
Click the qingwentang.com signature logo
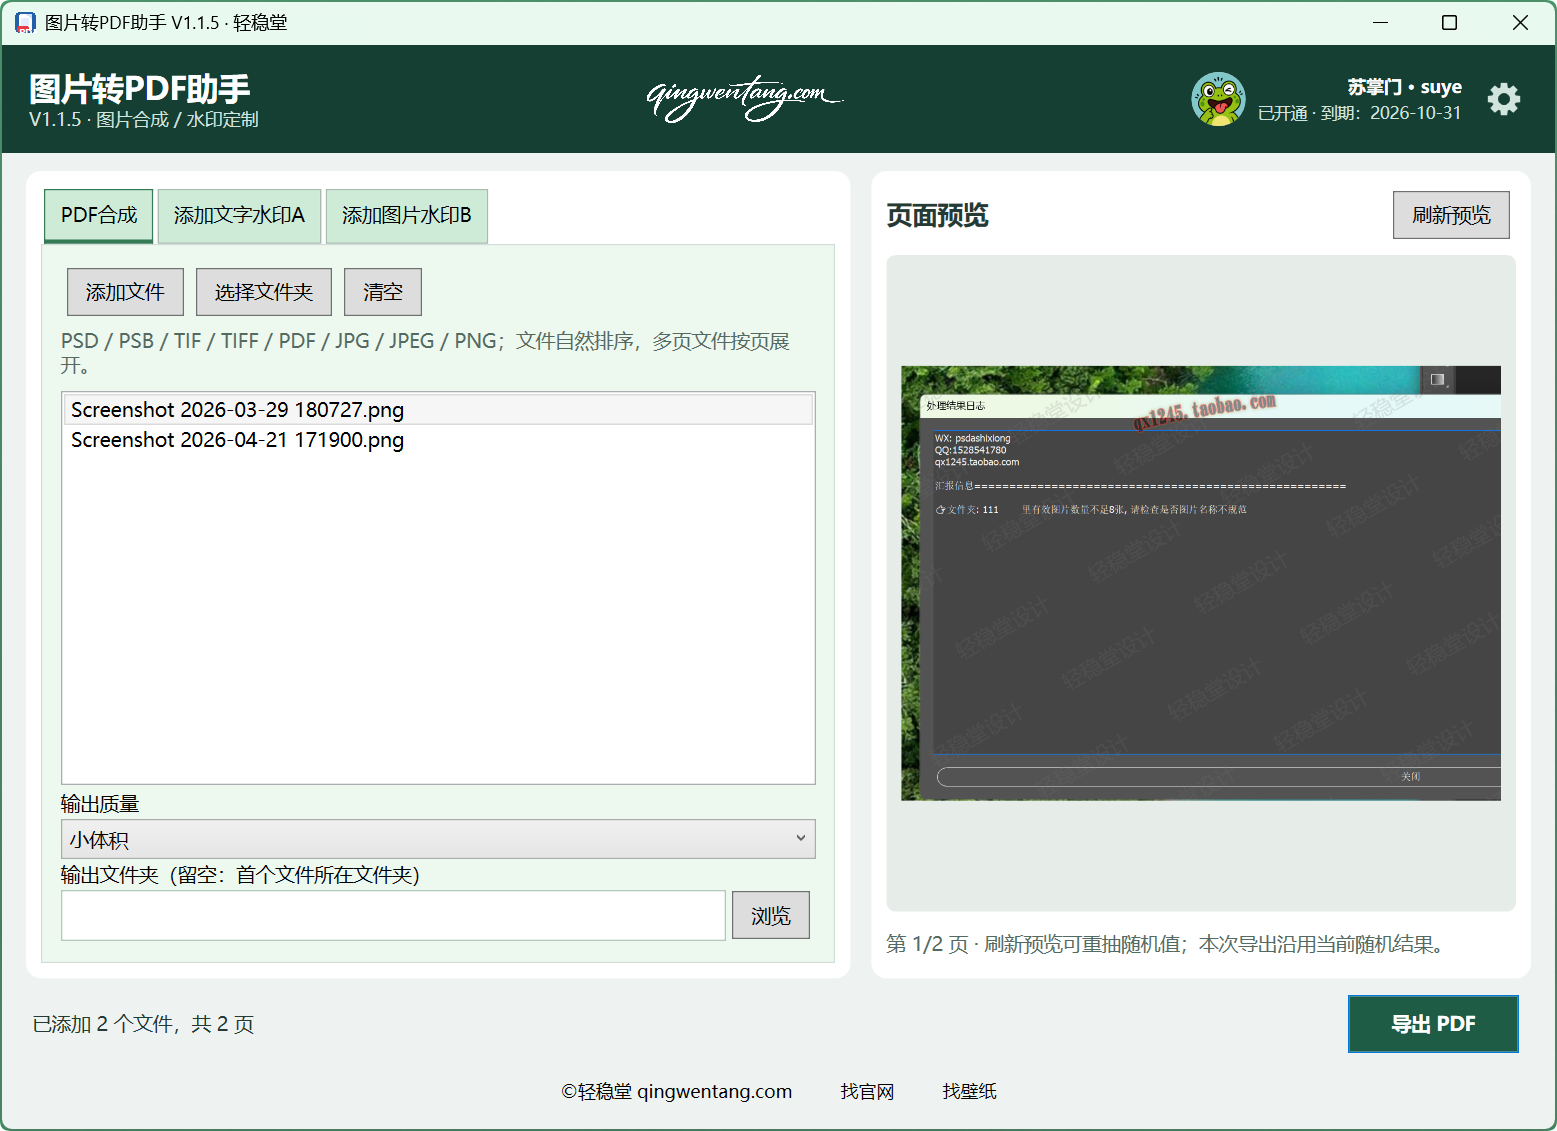click(x=745, y=98)
